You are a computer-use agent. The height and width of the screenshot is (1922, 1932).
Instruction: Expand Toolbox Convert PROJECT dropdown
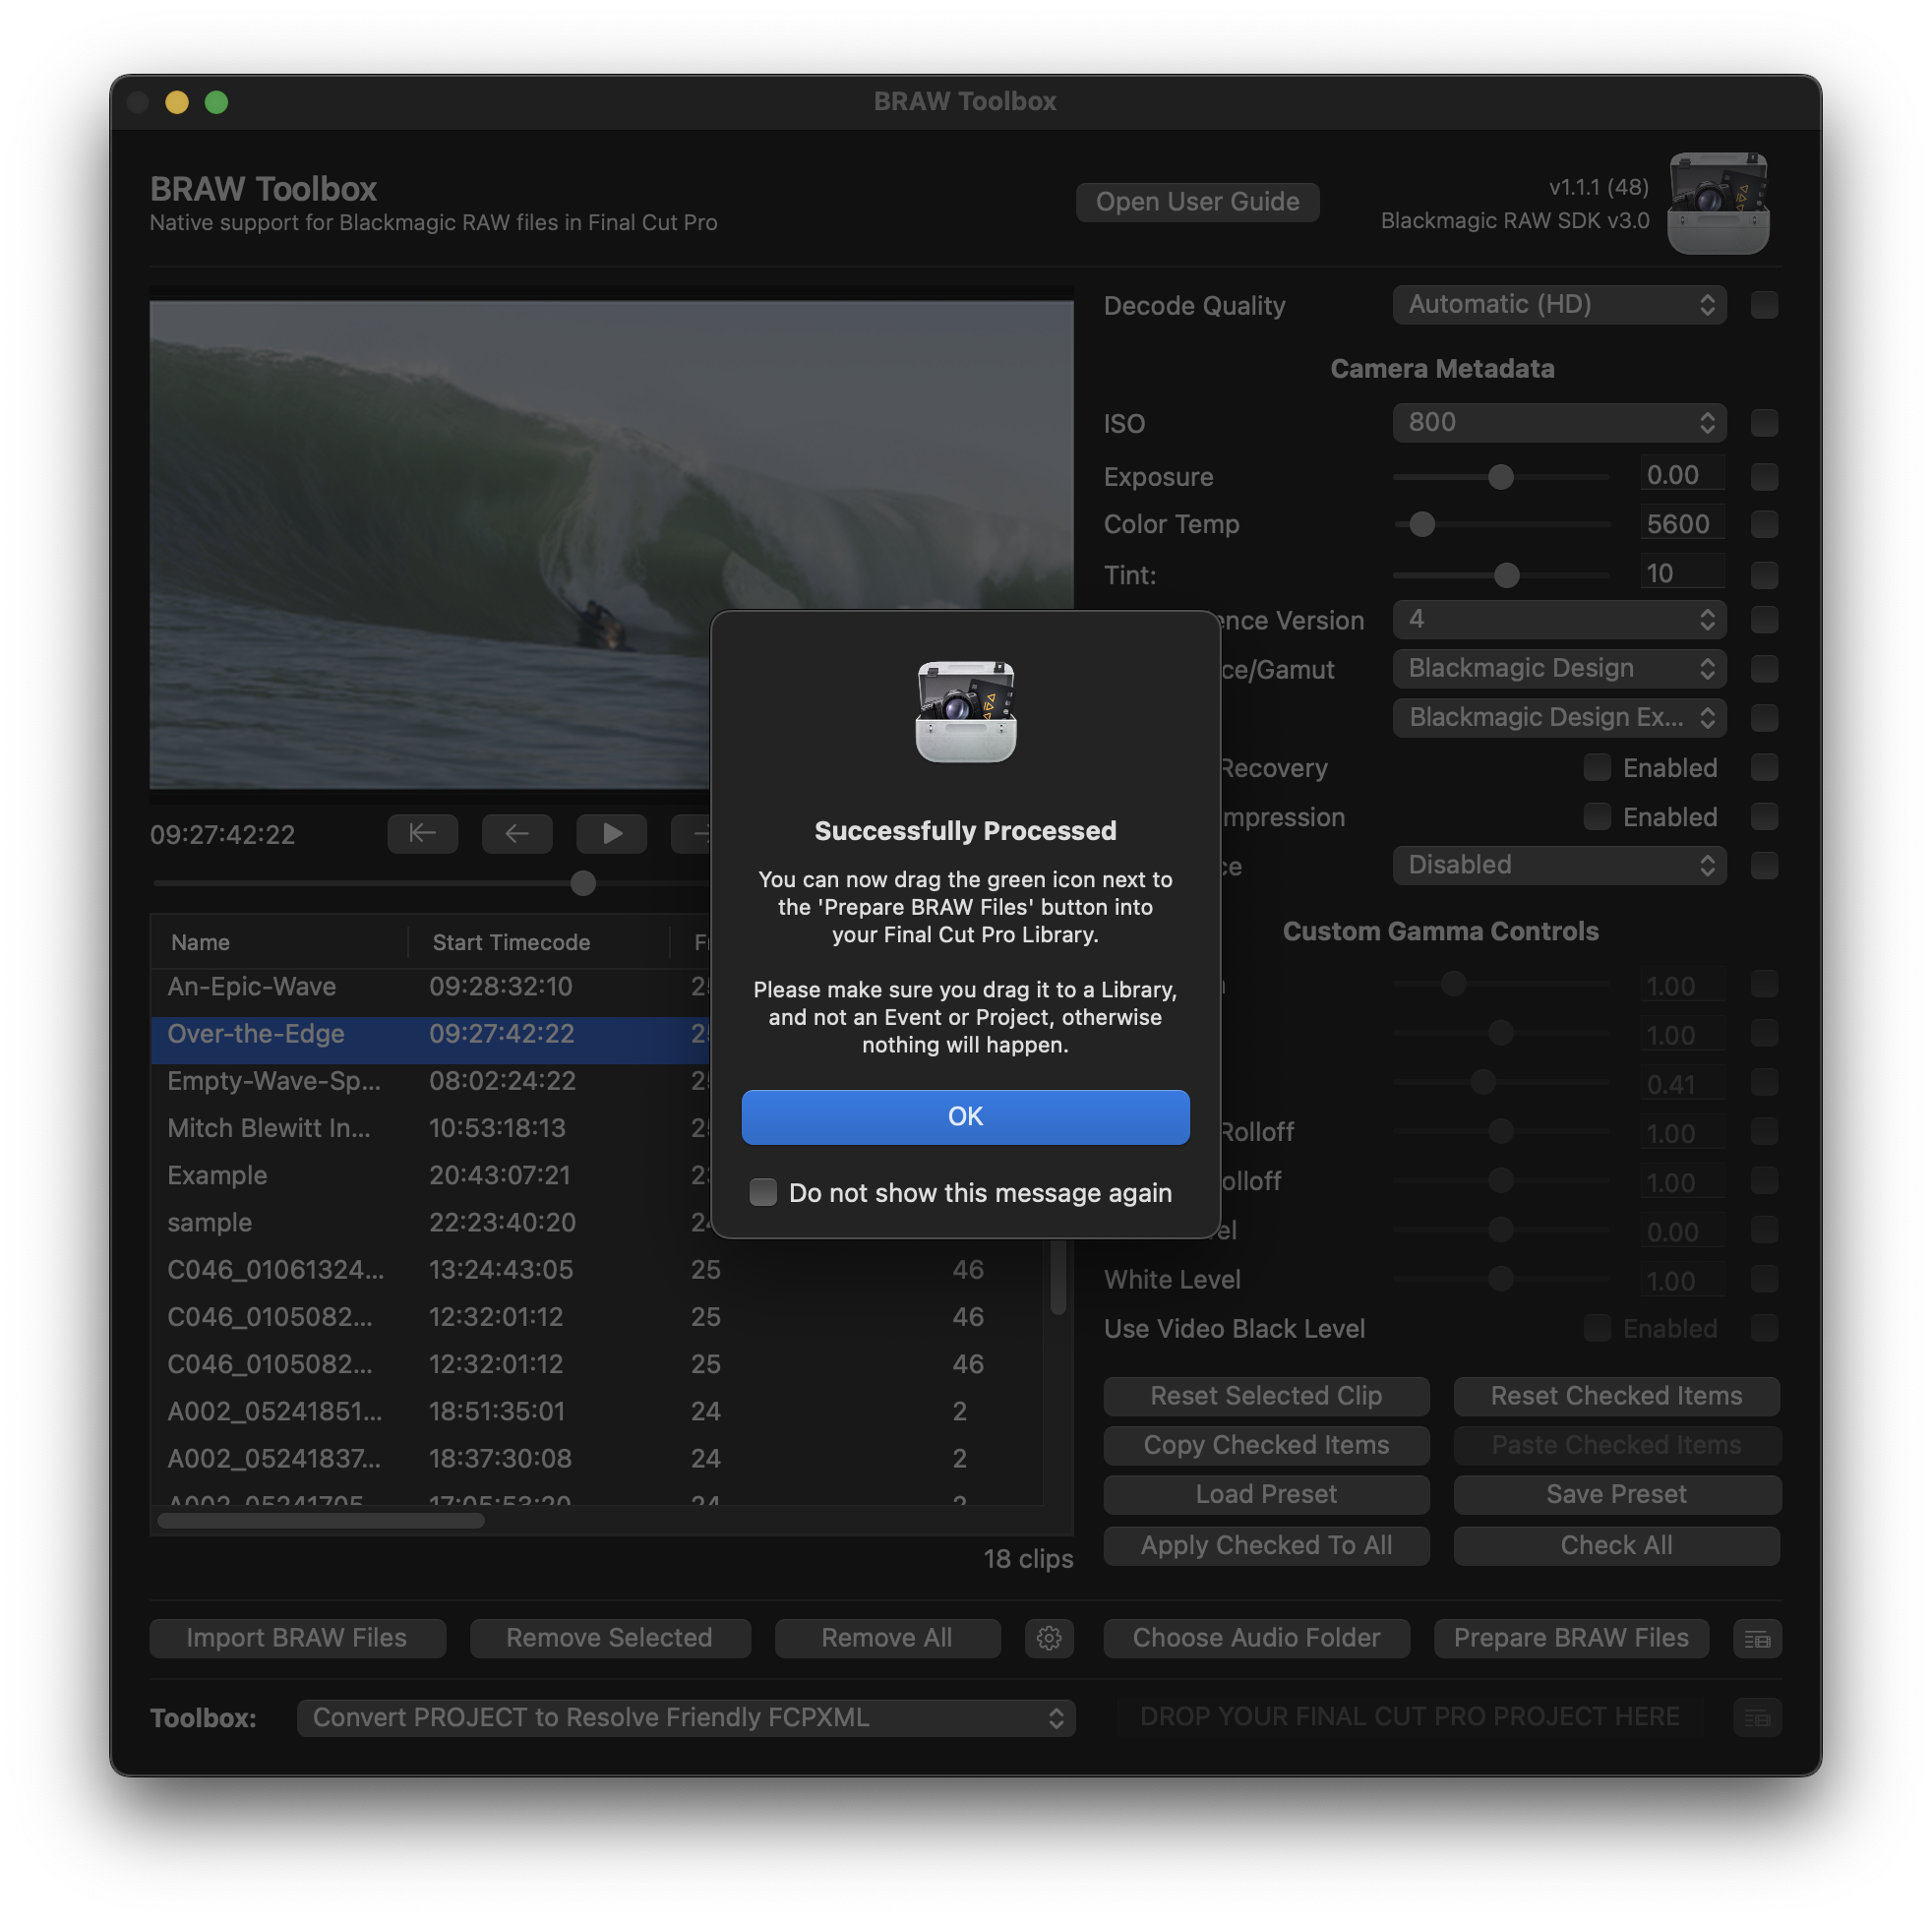pyautogui.click(x=686, y=1718)
